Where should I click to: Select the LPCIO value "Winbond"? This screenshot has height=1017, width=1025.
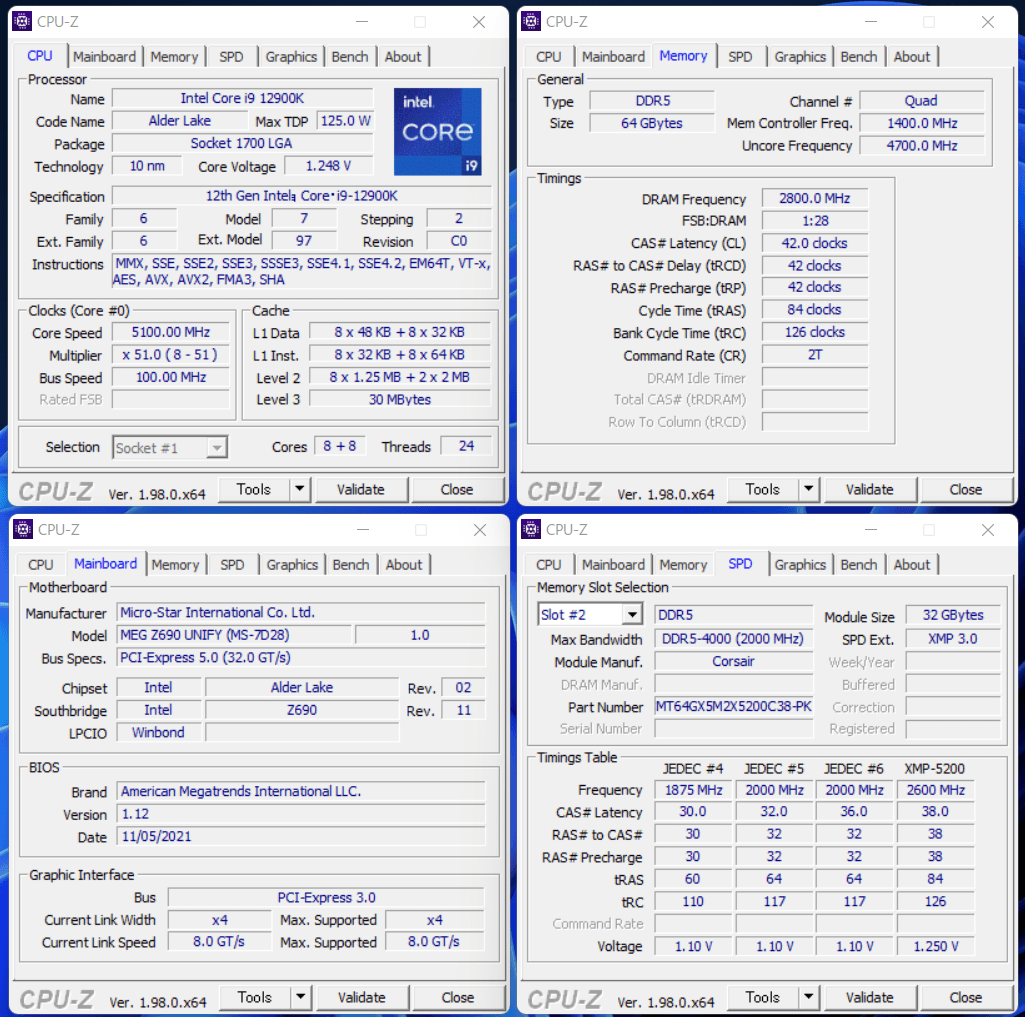(x=159, y=733)
